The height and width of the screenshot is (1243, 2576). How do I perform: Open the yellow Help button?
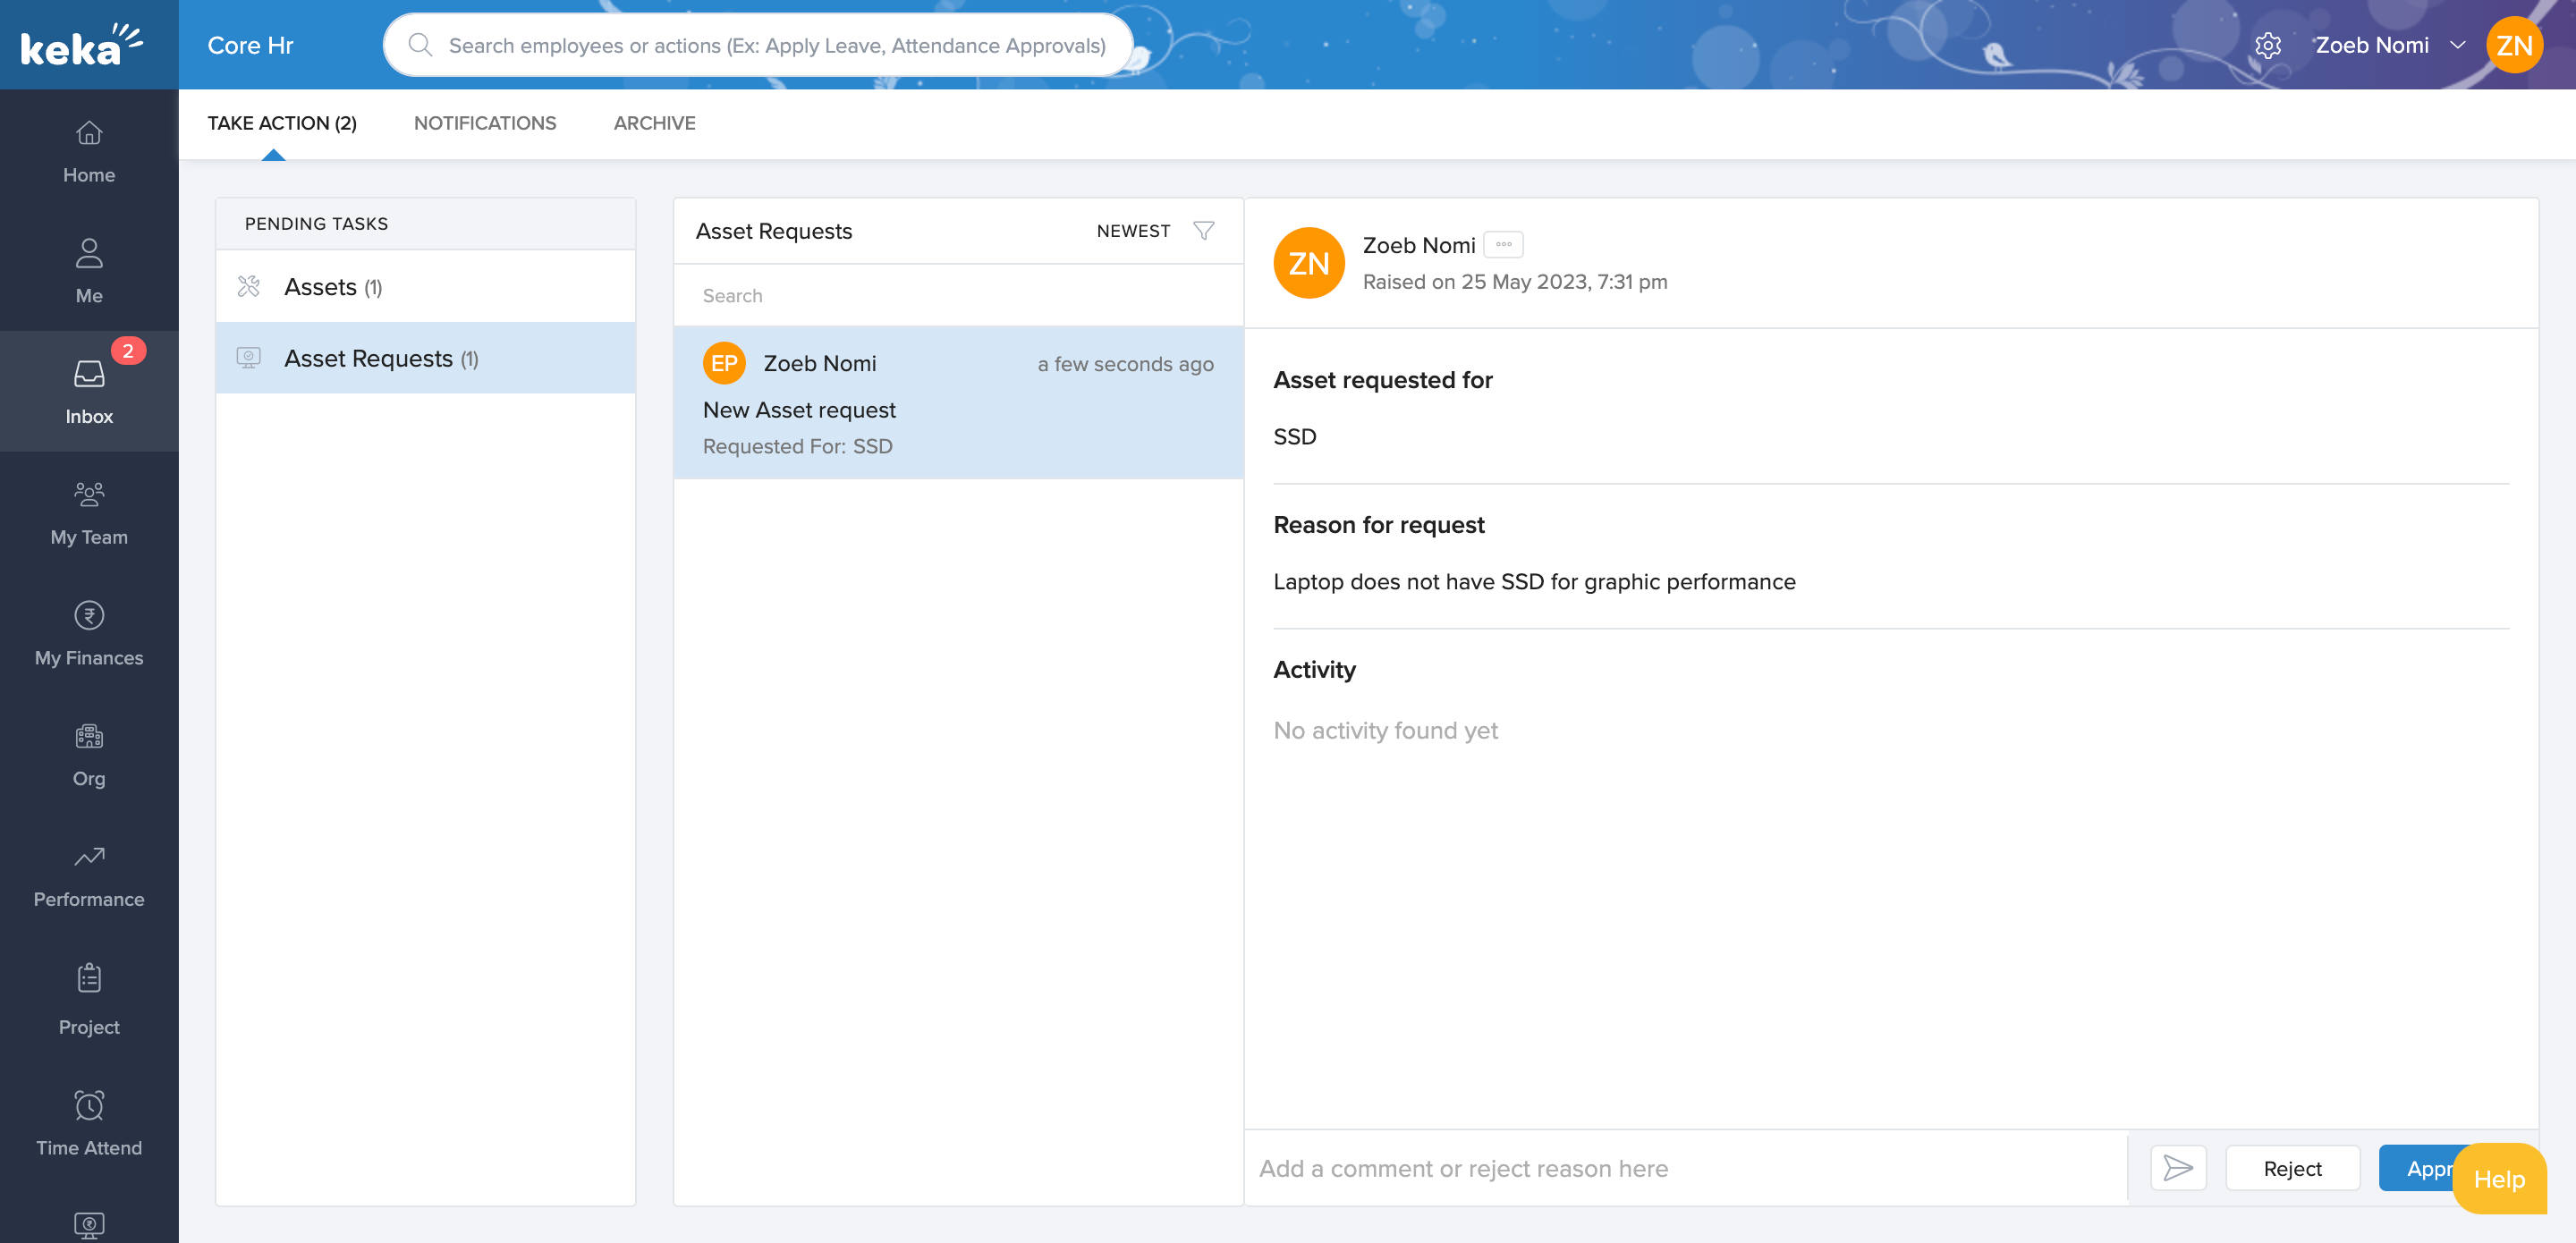coord(2499,1180)
